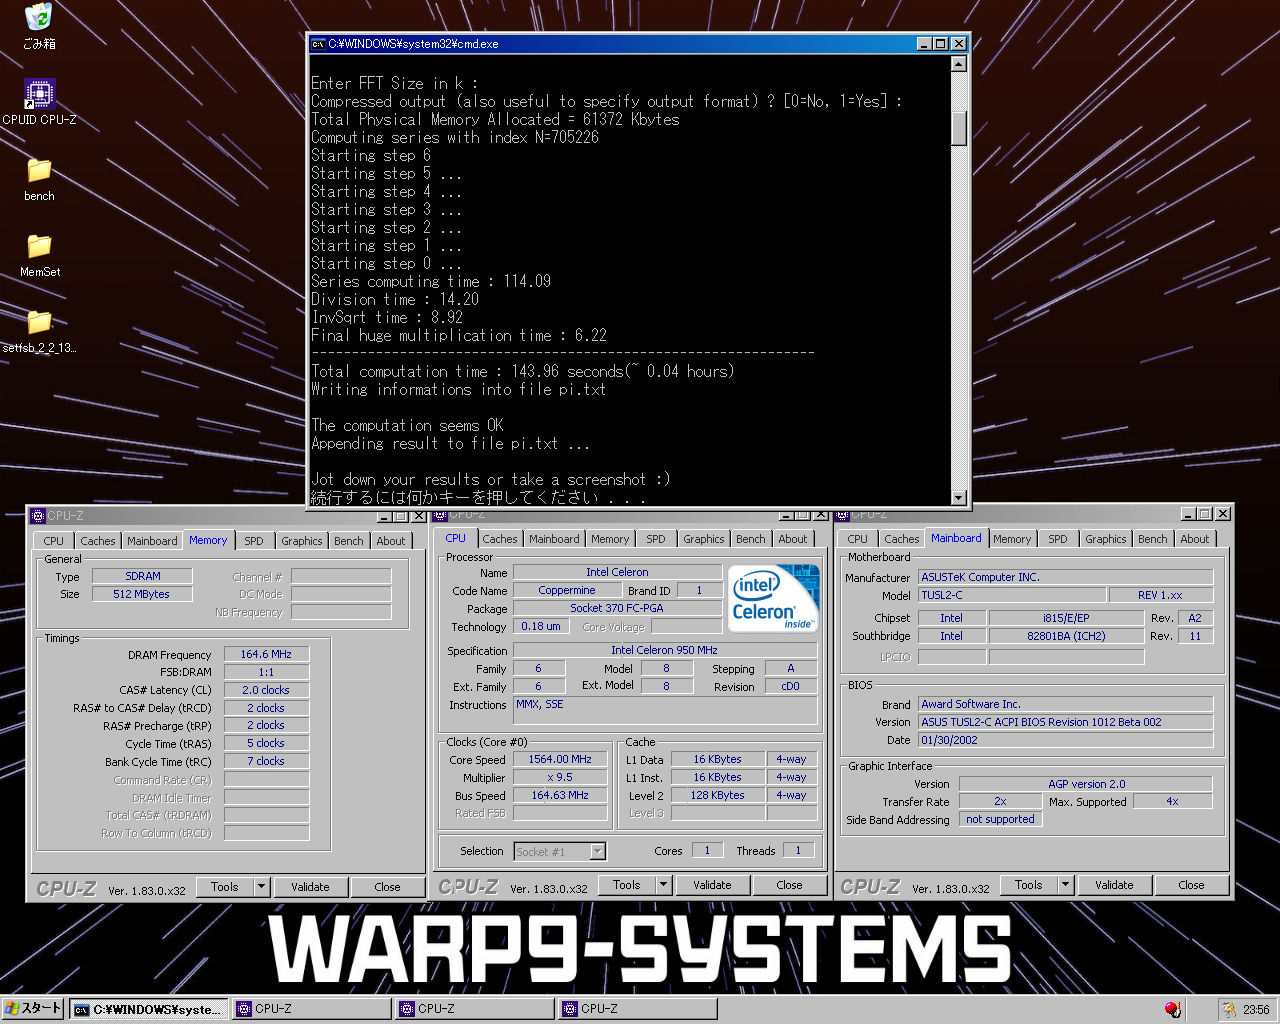Click the Package Socket 370 FC-PGA field
Viewport: 1280px width, 1024px height.
point(617,608)
